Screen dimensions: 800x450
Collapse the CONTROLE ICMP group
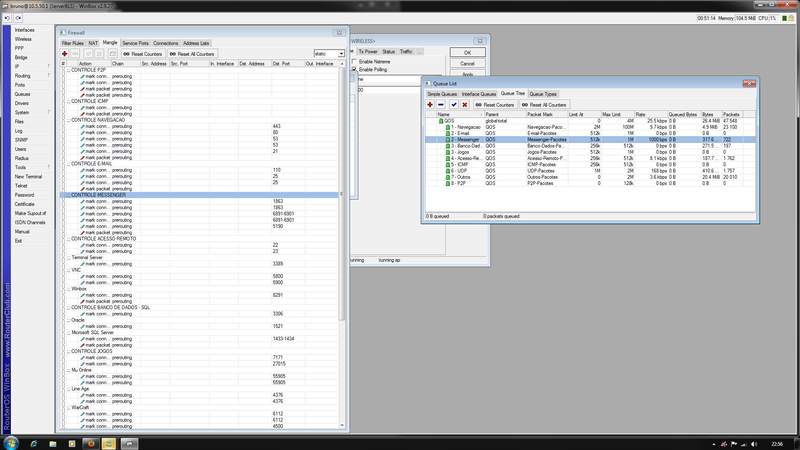coord(68,102)
